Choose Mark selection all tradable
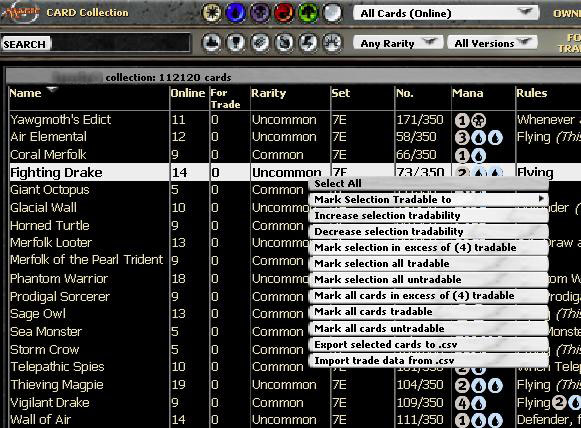Screen dimensions: 581x428 tap(428, 263)
